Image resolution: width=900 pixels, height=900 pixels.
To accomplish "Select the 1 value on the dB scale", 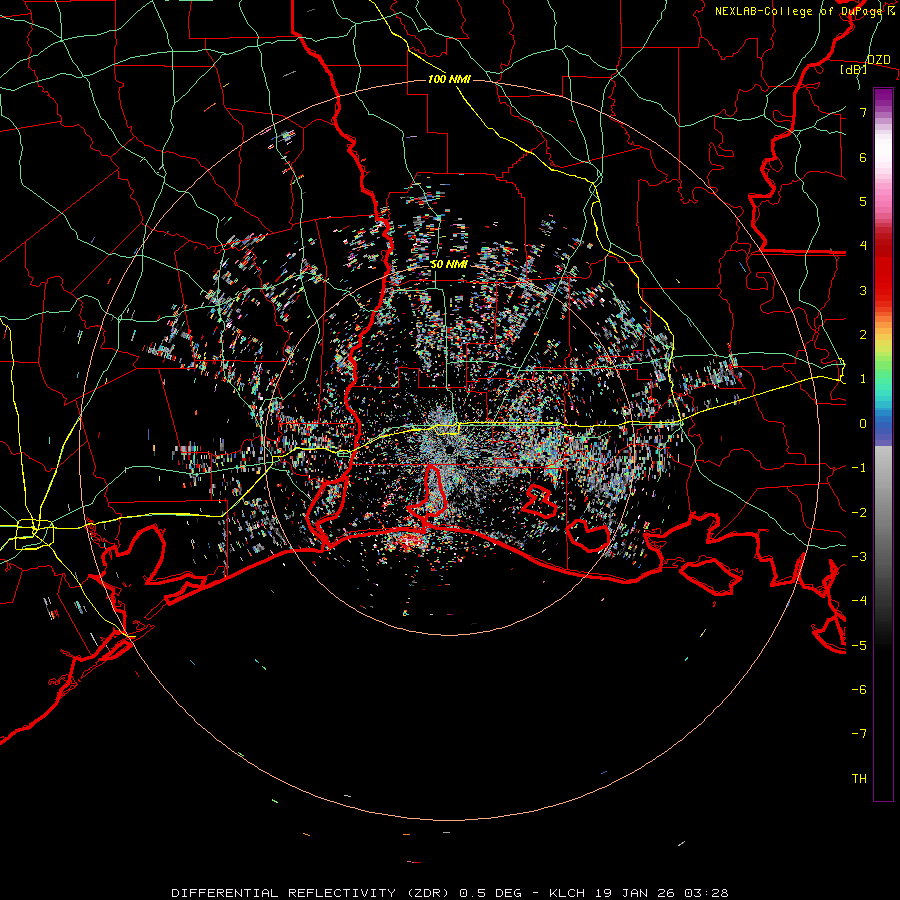I will point(863,379).
